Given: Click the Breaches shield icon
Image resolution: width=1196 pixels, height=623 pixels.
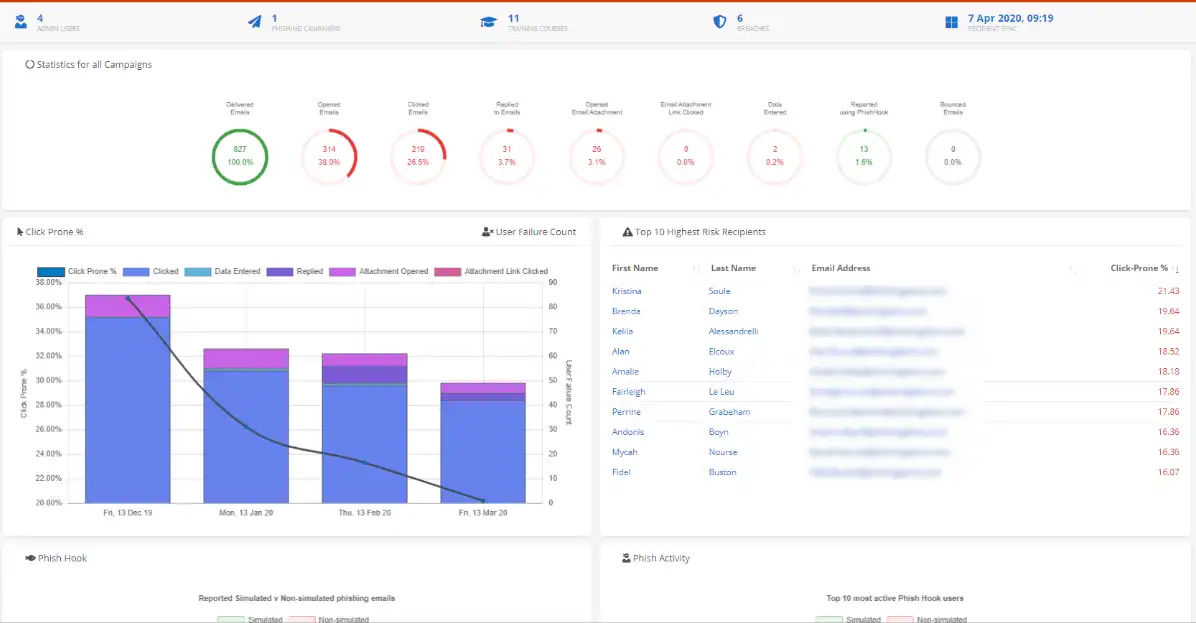Looking at the screenshot, I should point(719,22).
